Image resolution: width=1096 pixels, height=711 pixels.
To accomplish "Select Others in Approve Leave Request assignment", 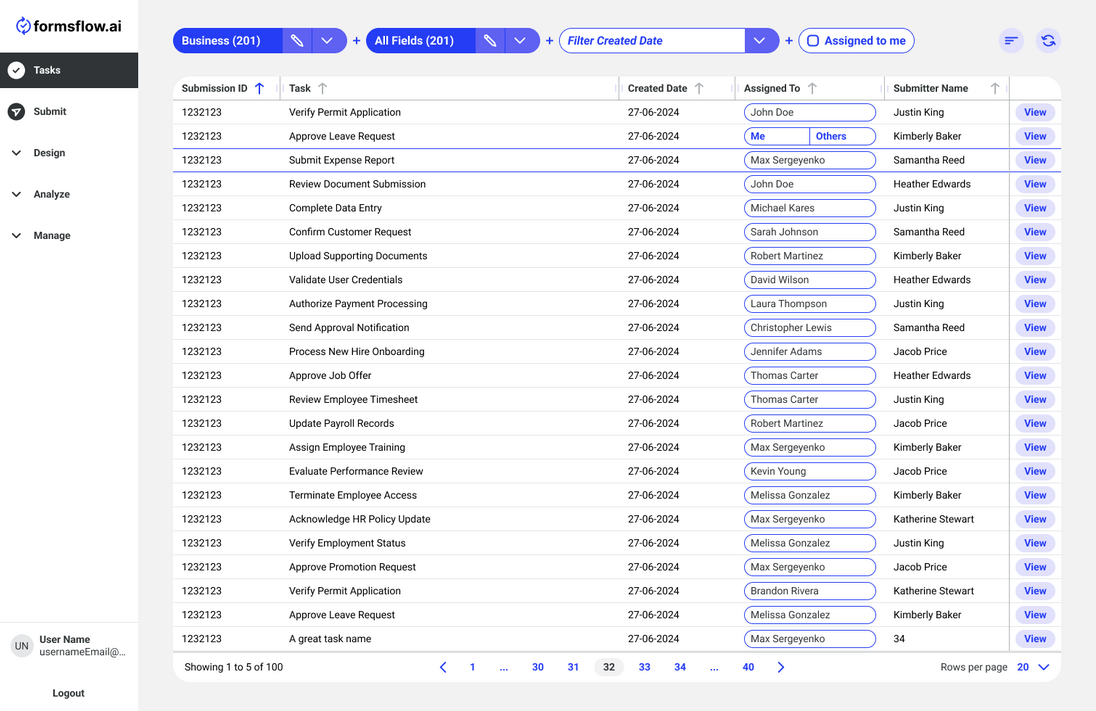I will point(842,136).
